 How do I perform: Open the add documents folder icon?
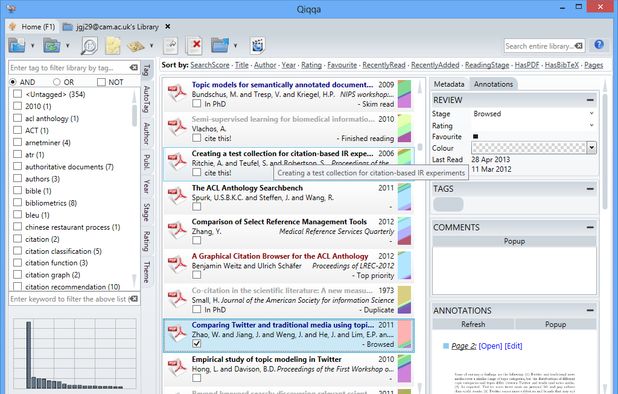(17, 46)
